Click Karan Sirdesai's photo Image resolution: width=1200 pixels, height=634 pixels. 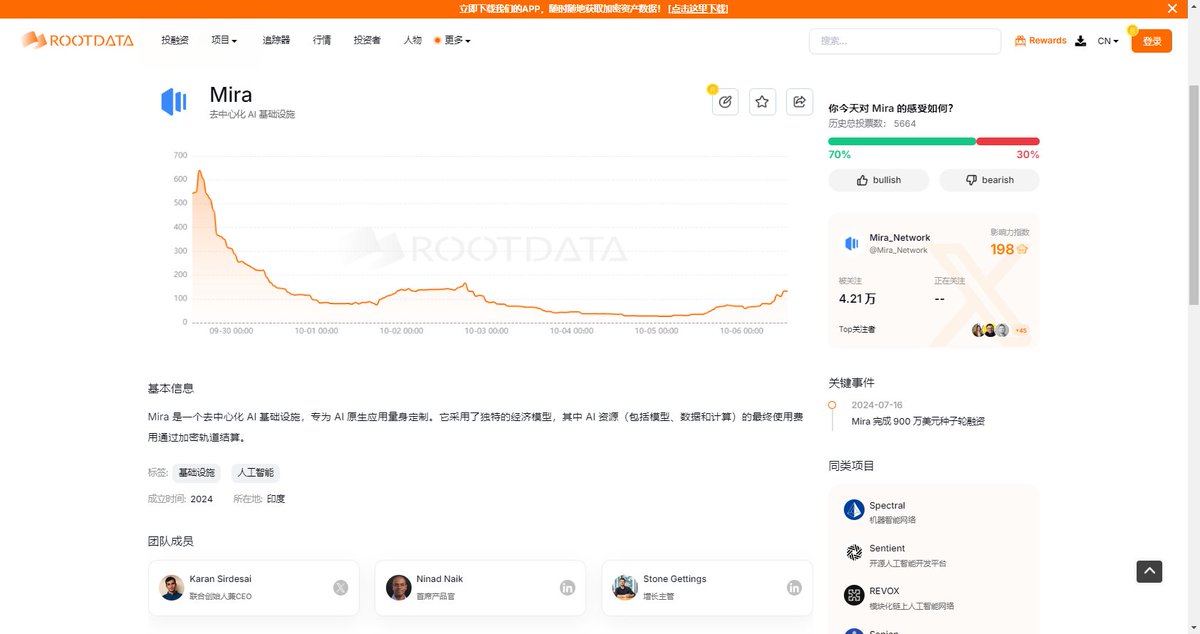[172, 588]
